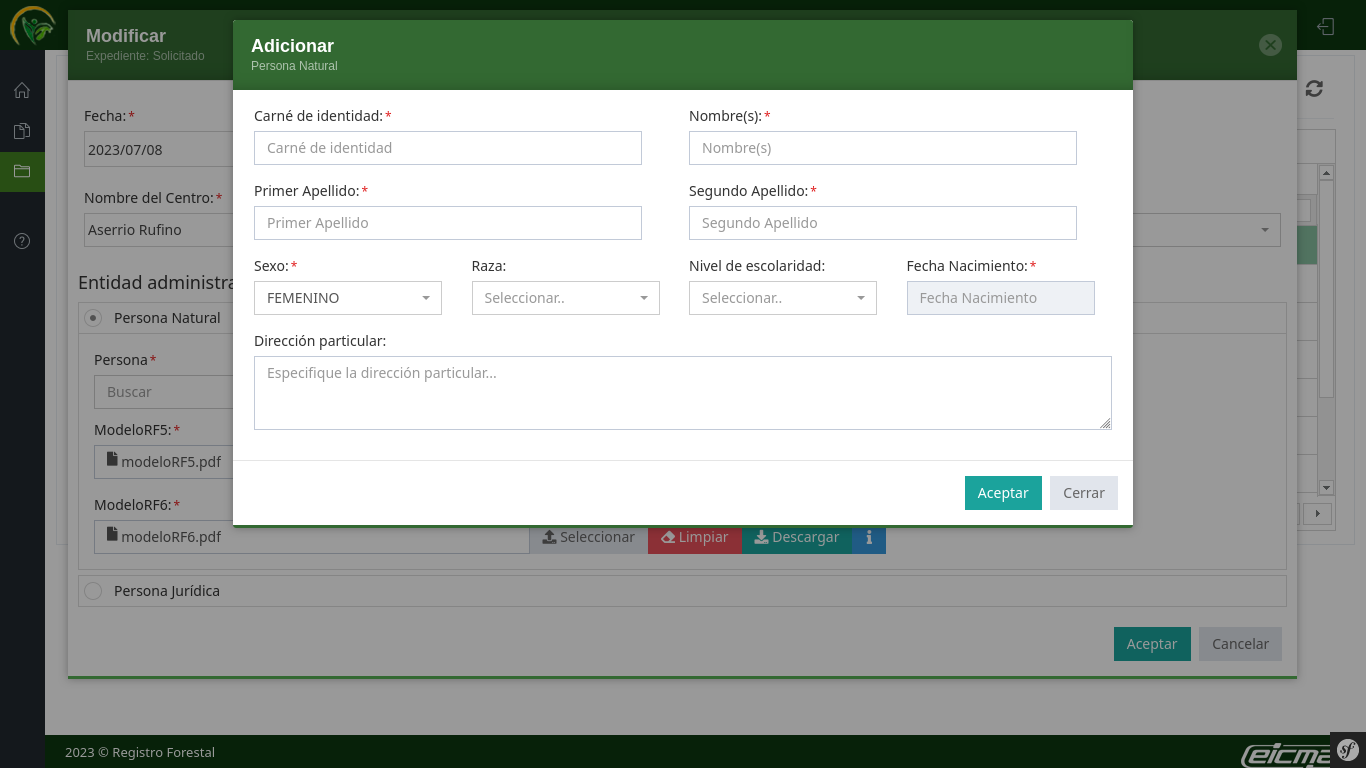Focus the Carné de identidad field

[447, 148]
